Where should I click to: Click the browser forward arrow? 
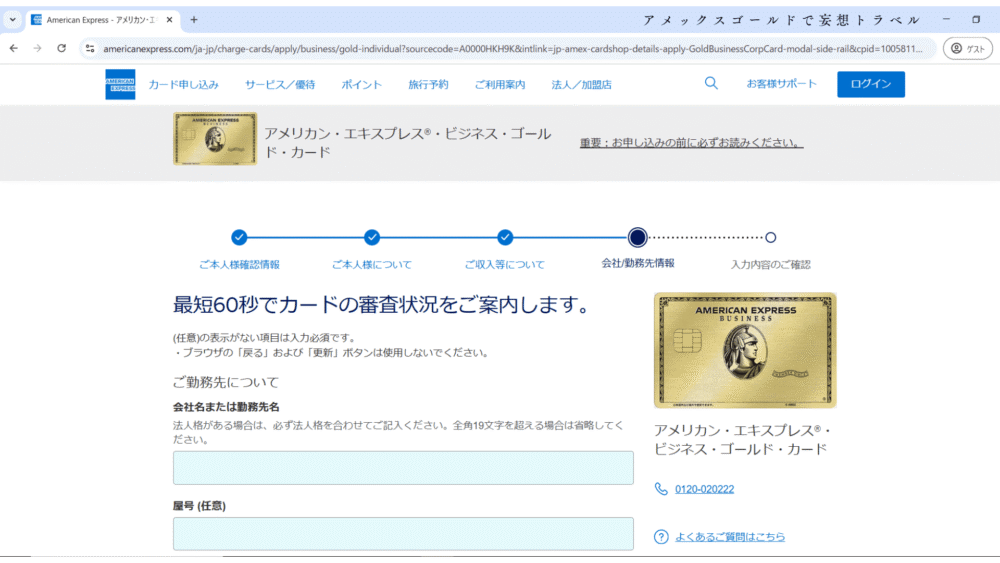point(38,48)
